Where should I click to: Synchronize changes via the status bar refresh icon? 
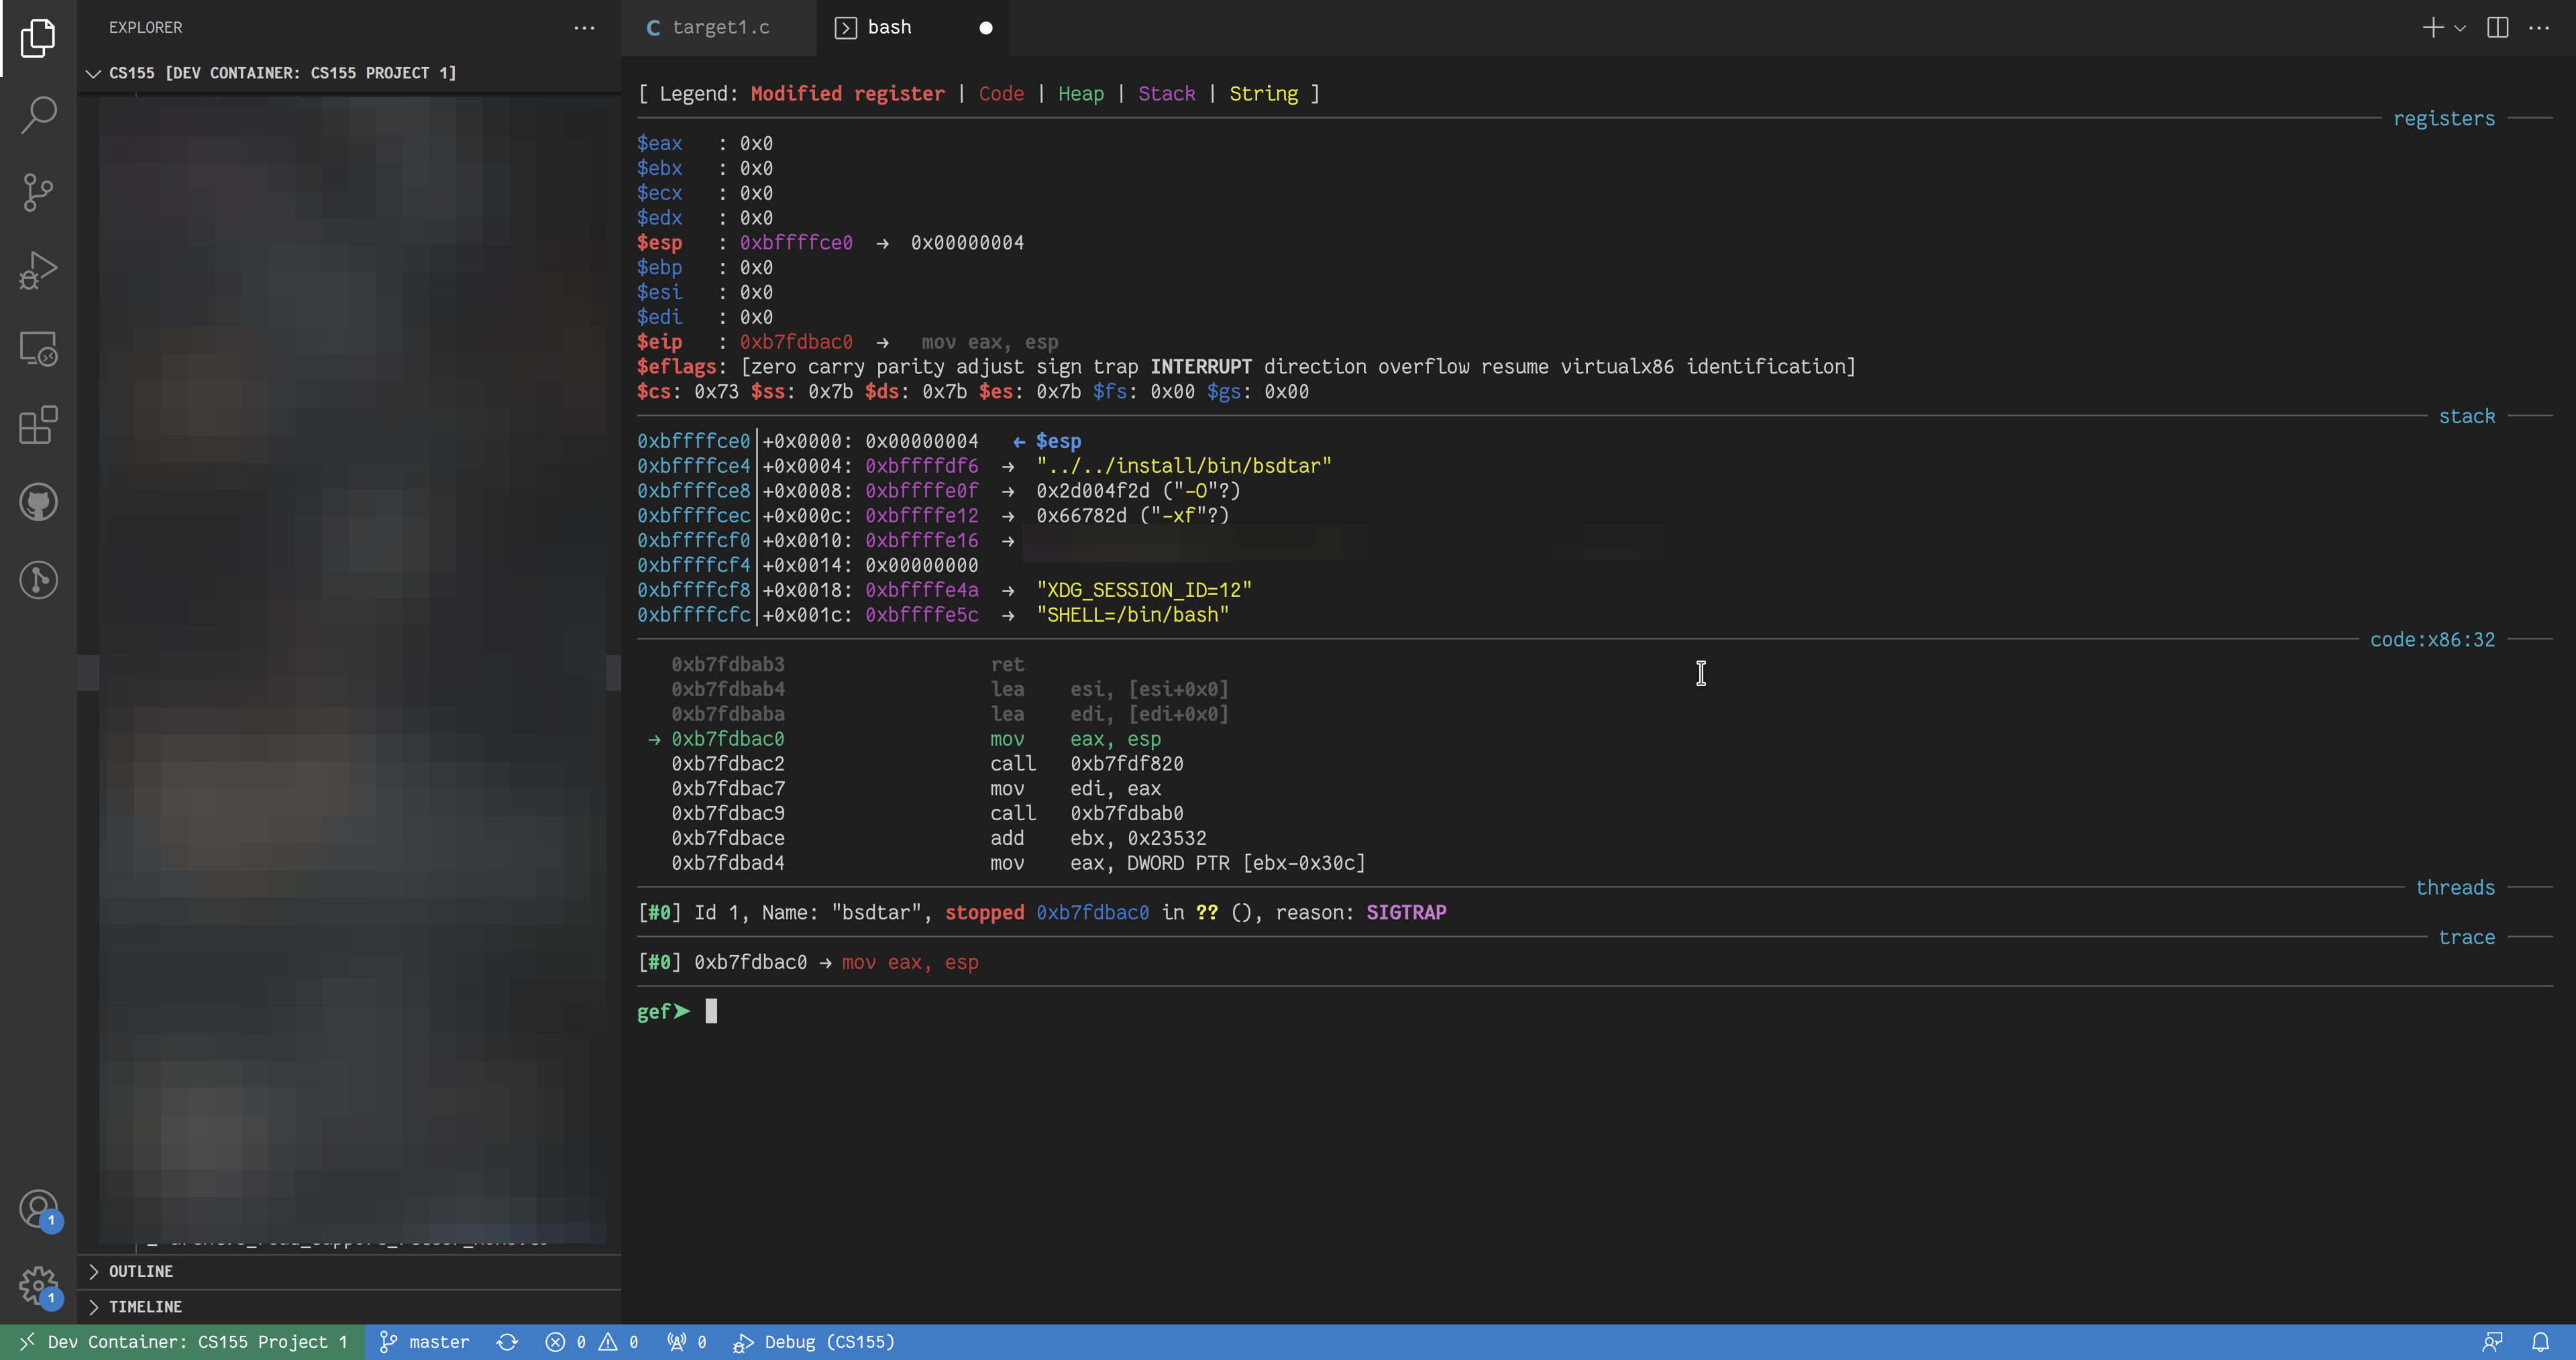508,1342
